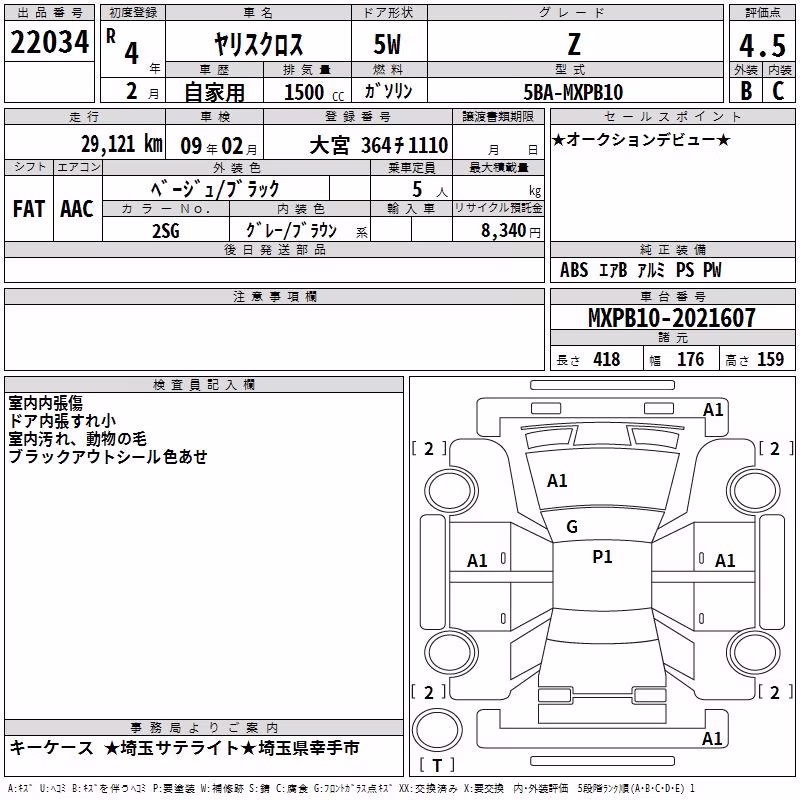Click the セールスポイント header
The height and width of the screenshot is (800, 800).
[x=672, y=117]
